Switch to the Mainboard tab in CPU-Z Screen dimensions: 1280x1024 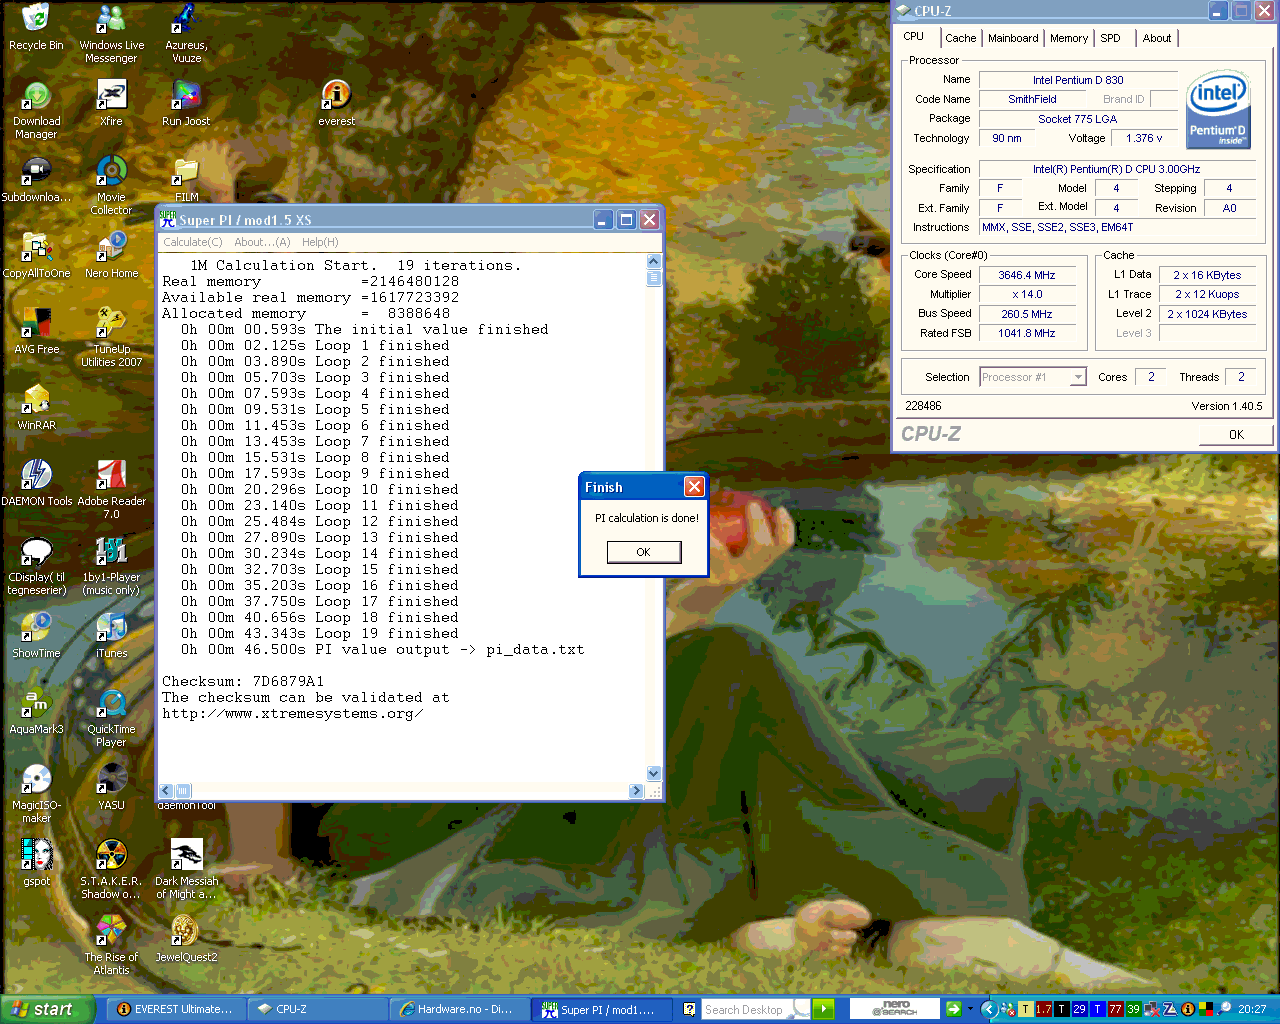[1013, 38]
